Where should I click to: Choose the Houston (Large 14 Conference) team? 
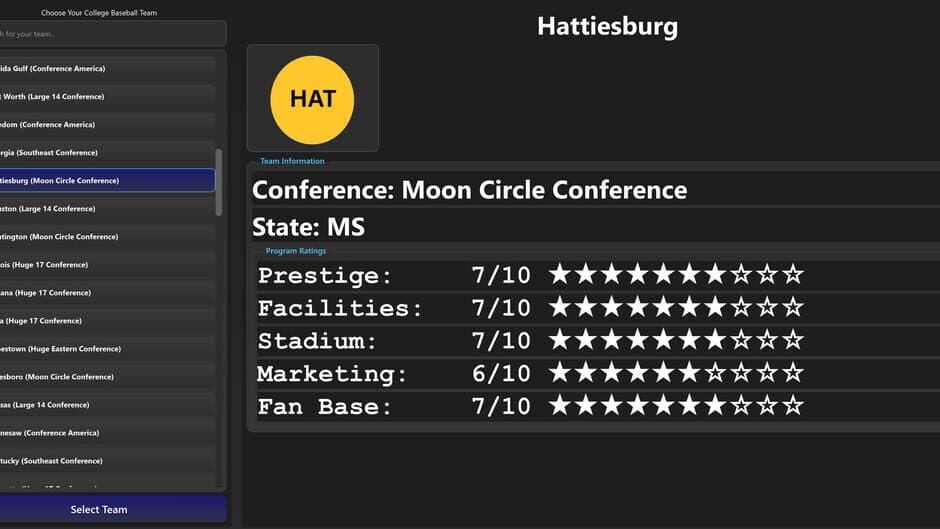coord(105,209)
